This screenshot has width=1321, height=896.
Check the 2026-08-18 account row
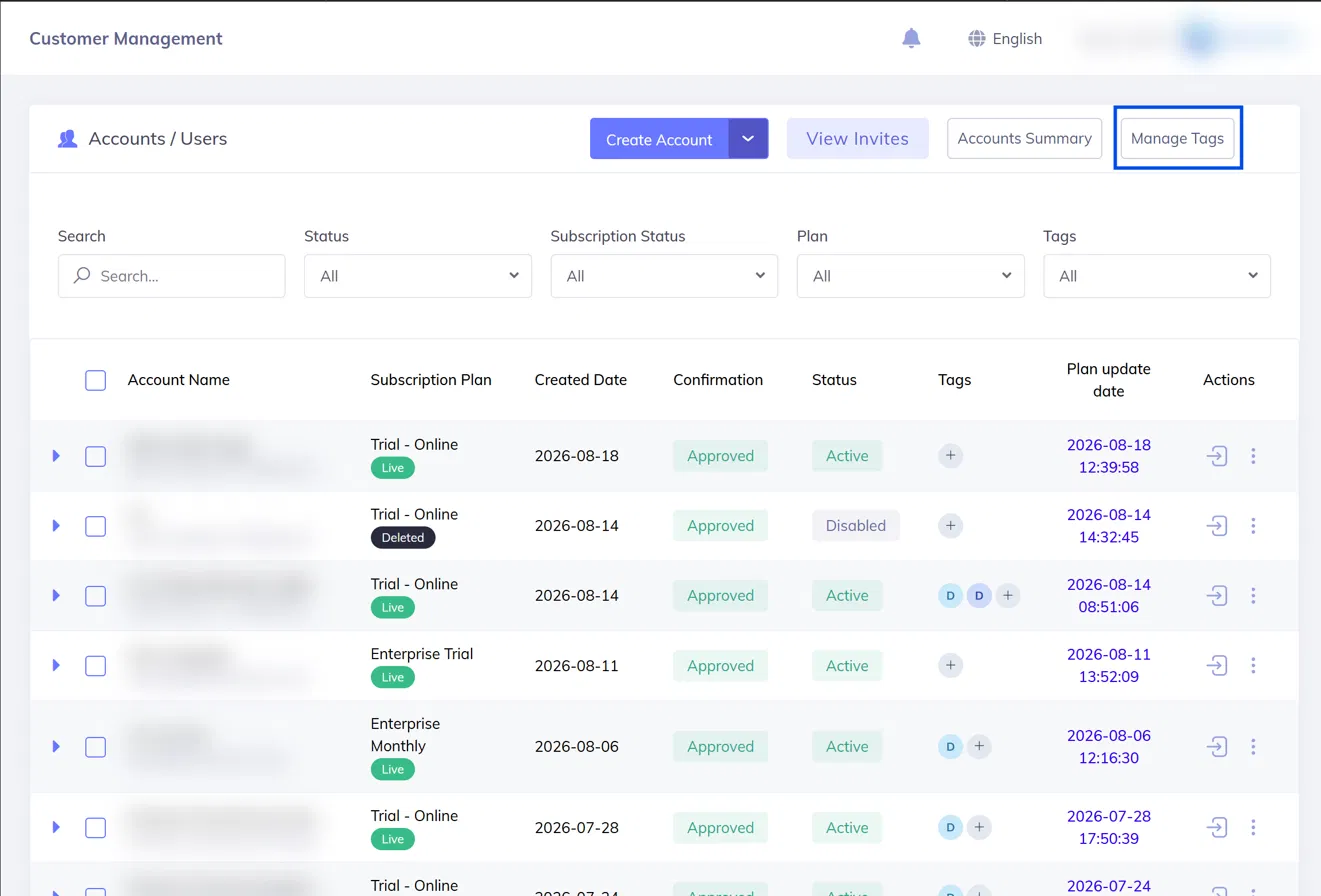pyautogui.click(x=95, y=456)
